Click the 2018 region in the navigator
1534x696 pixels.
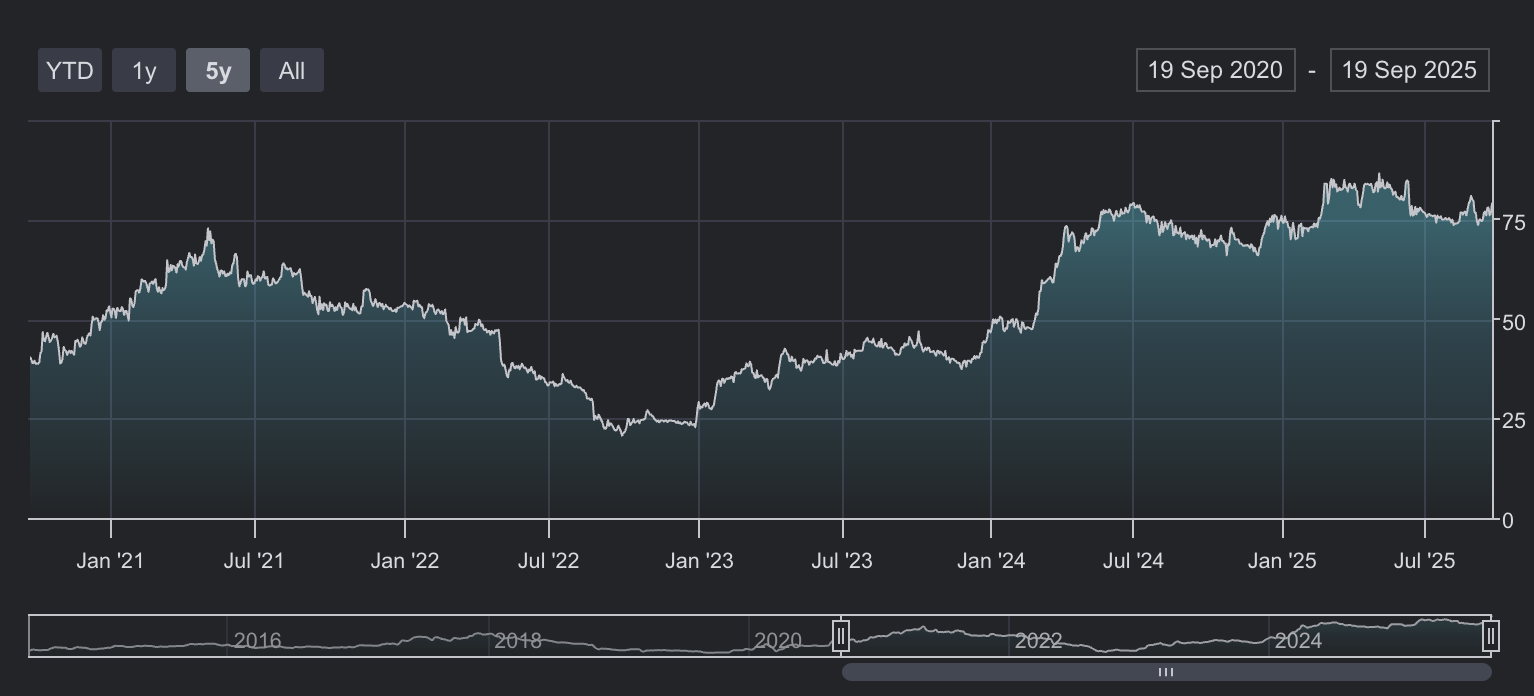[x=518, y=640]
